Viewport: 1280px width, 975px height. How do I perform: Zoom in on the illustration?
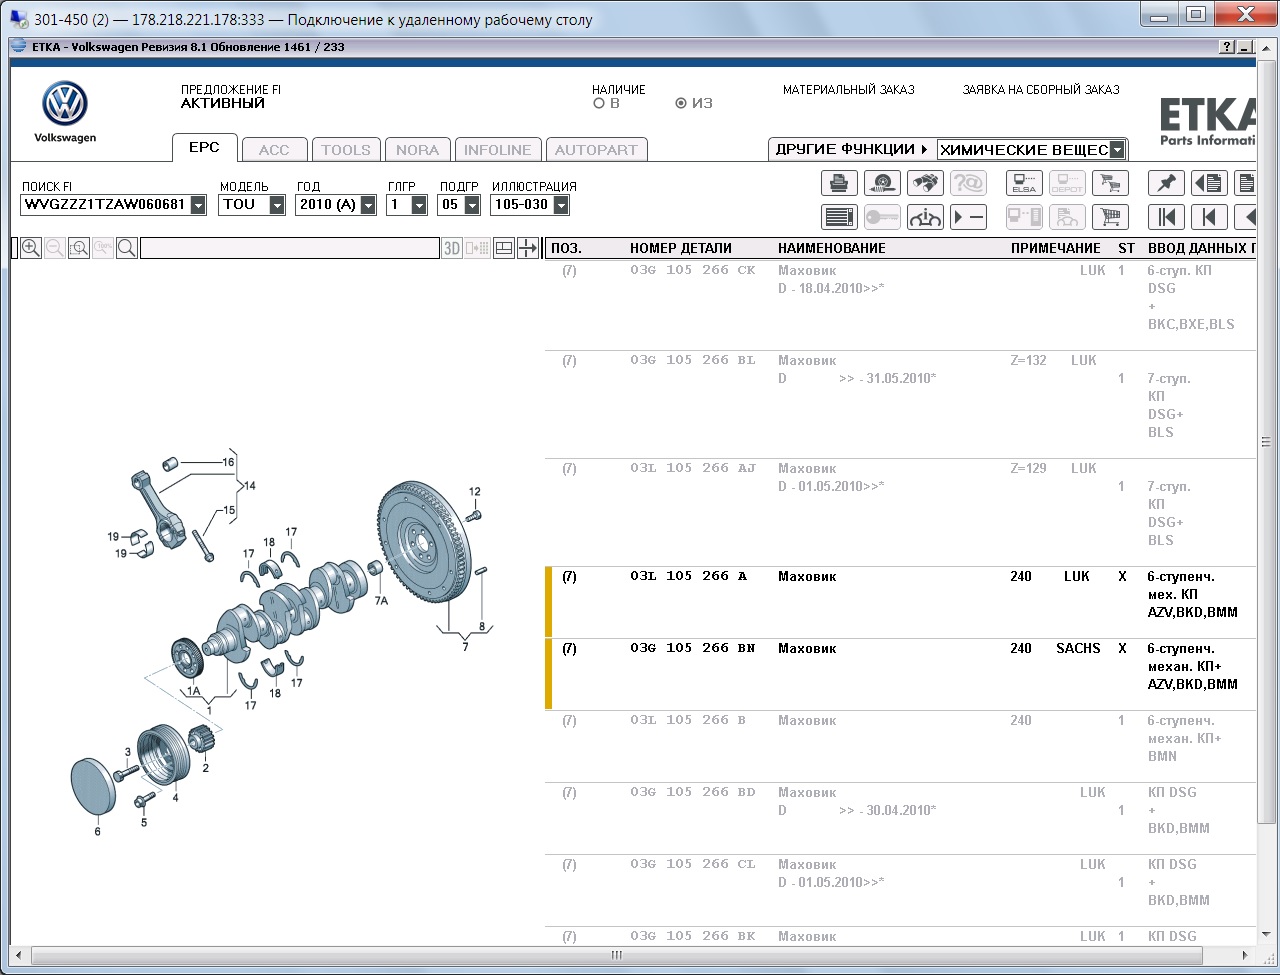pos(31,248)
